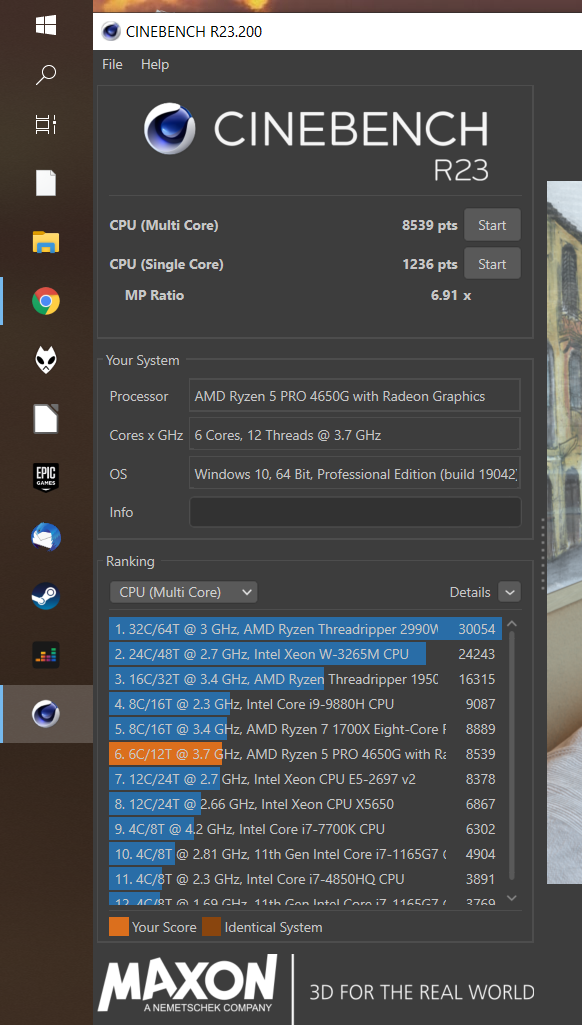Launch Steam from the taskbar
The height and width of the screenshot is (1025, 582).
pos(46,596)
